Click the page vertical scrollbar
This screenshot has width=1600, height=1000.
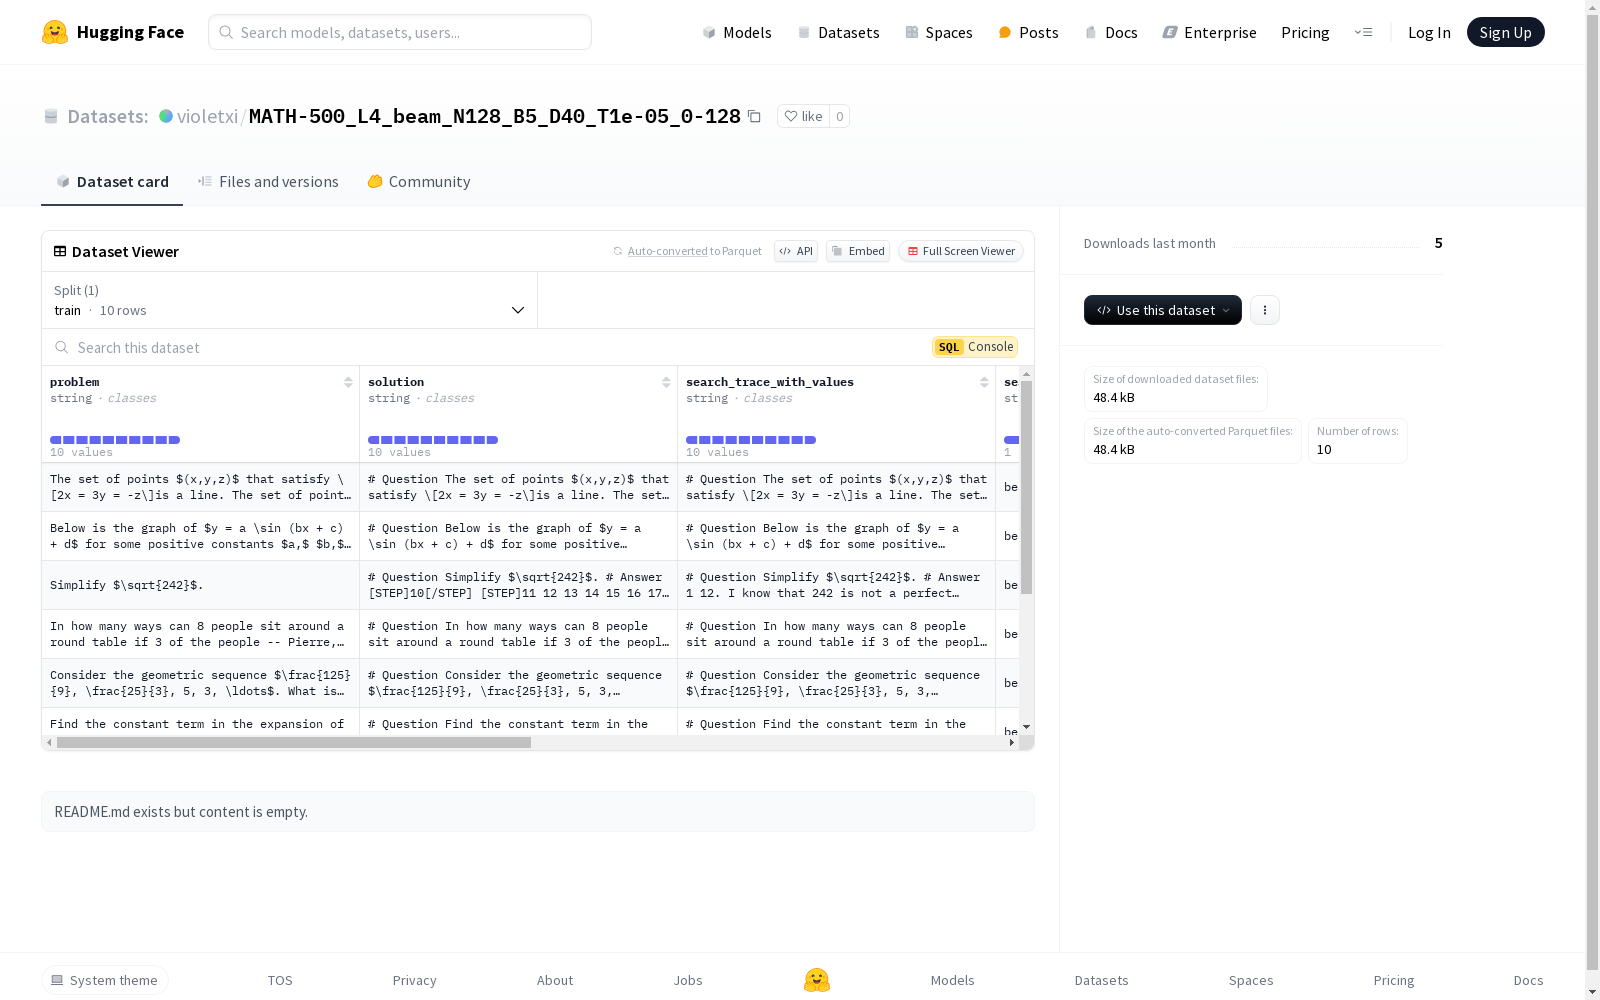pyautogui.click(x=1592, y=490)
